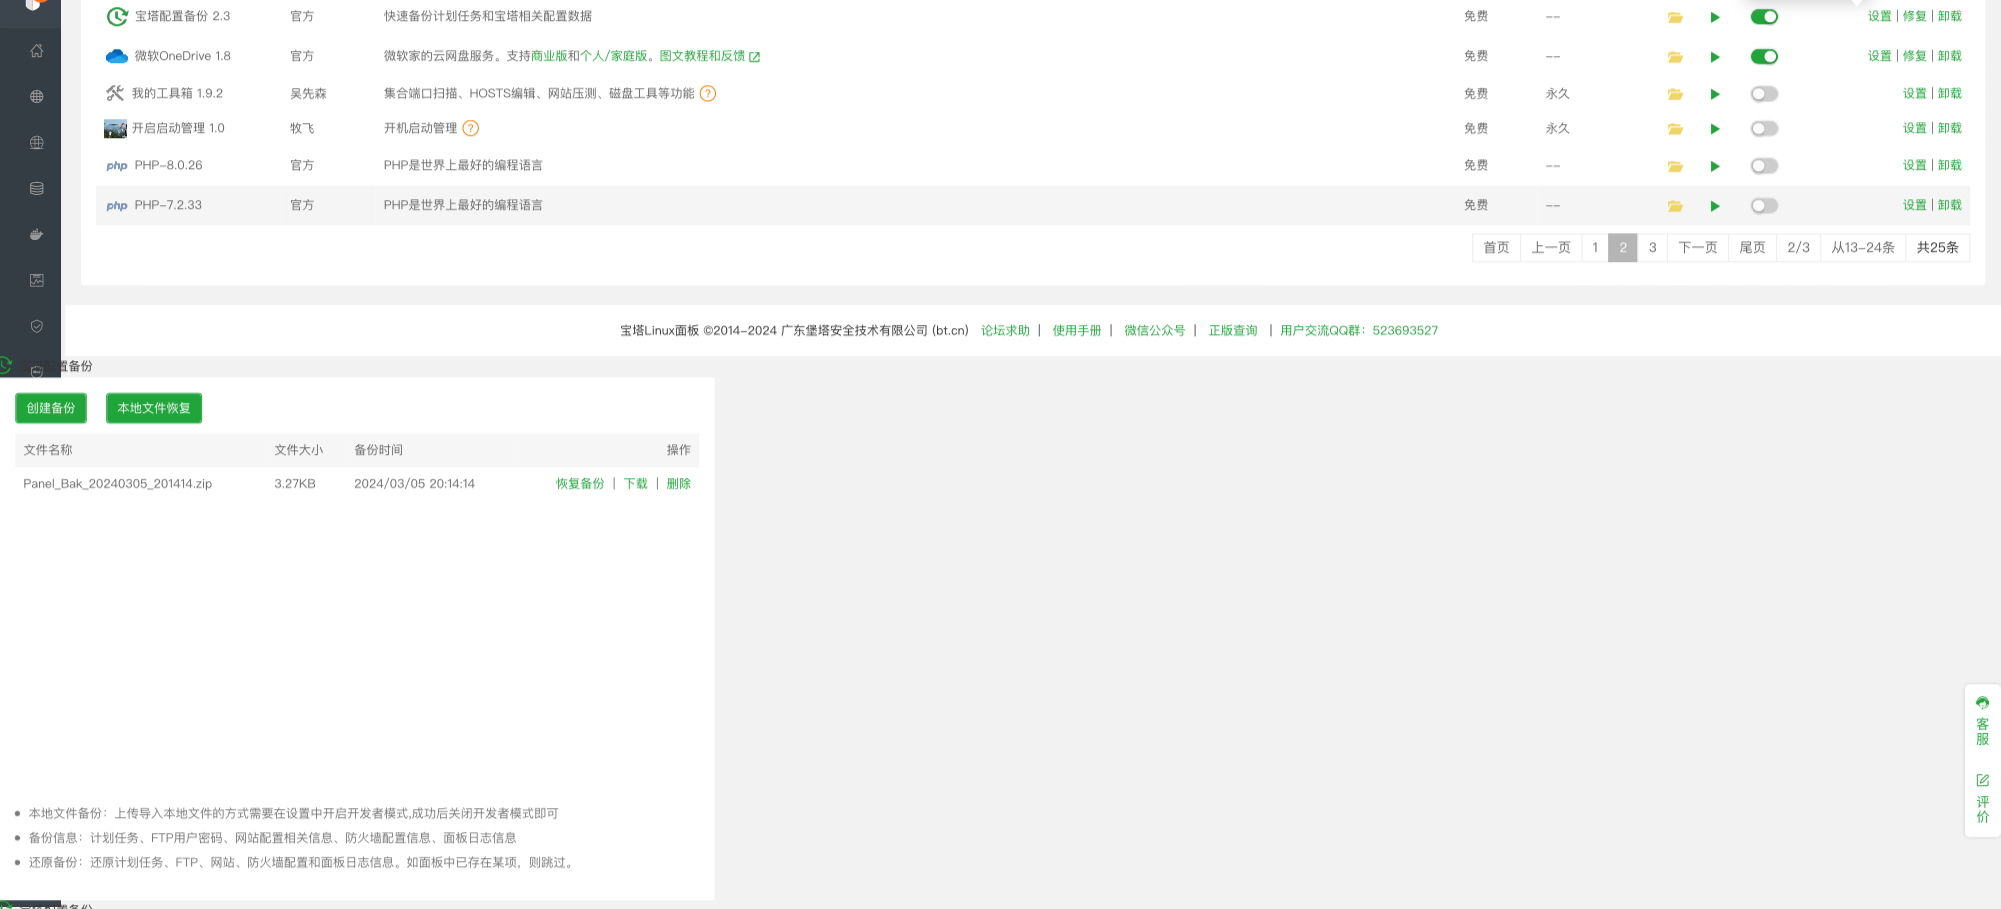
Task: Open the 图文教程和反馈 link
Action: coord(702,57)
